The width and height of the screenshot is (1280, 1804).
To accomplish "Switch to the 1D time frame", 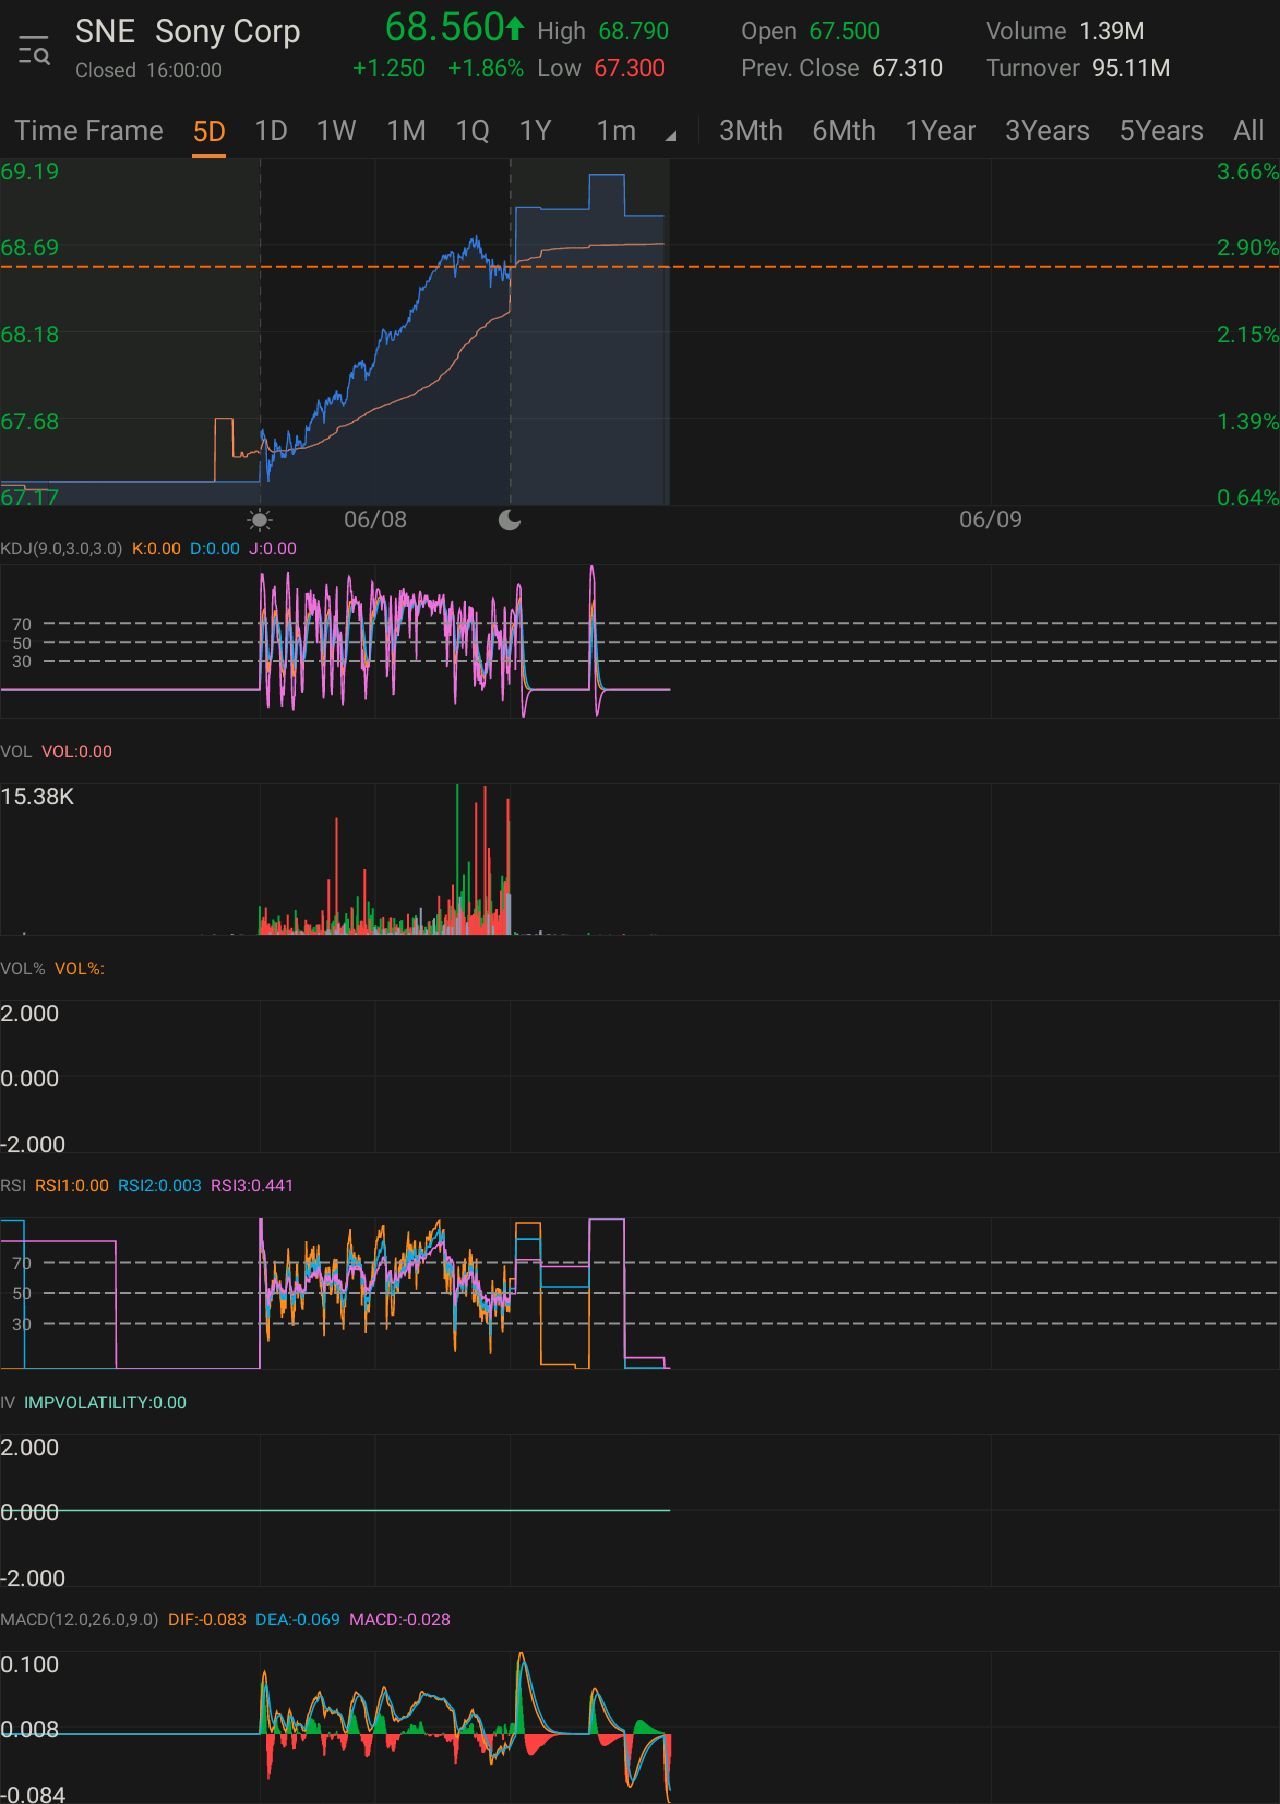I will [271, 131].
